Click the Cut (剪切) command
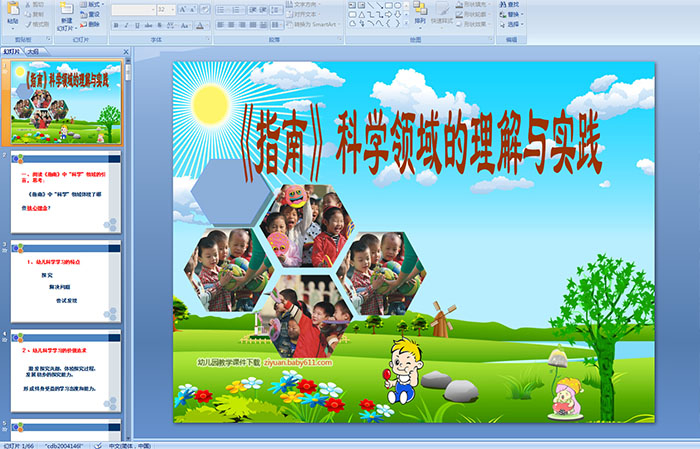The image size is (700, 449). [x=35, y=4]
